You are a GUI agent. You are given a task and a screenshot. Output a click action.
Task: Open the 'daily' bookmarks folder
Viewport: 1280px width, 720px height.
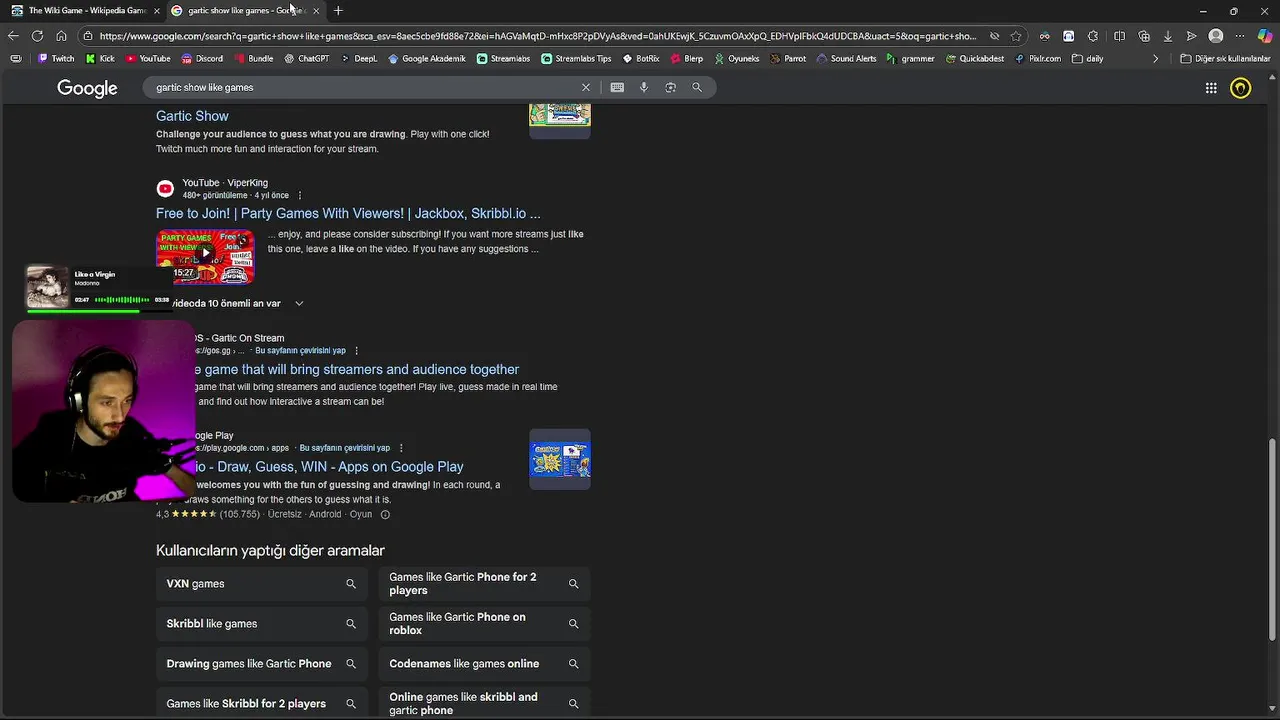pos(1087,58)
